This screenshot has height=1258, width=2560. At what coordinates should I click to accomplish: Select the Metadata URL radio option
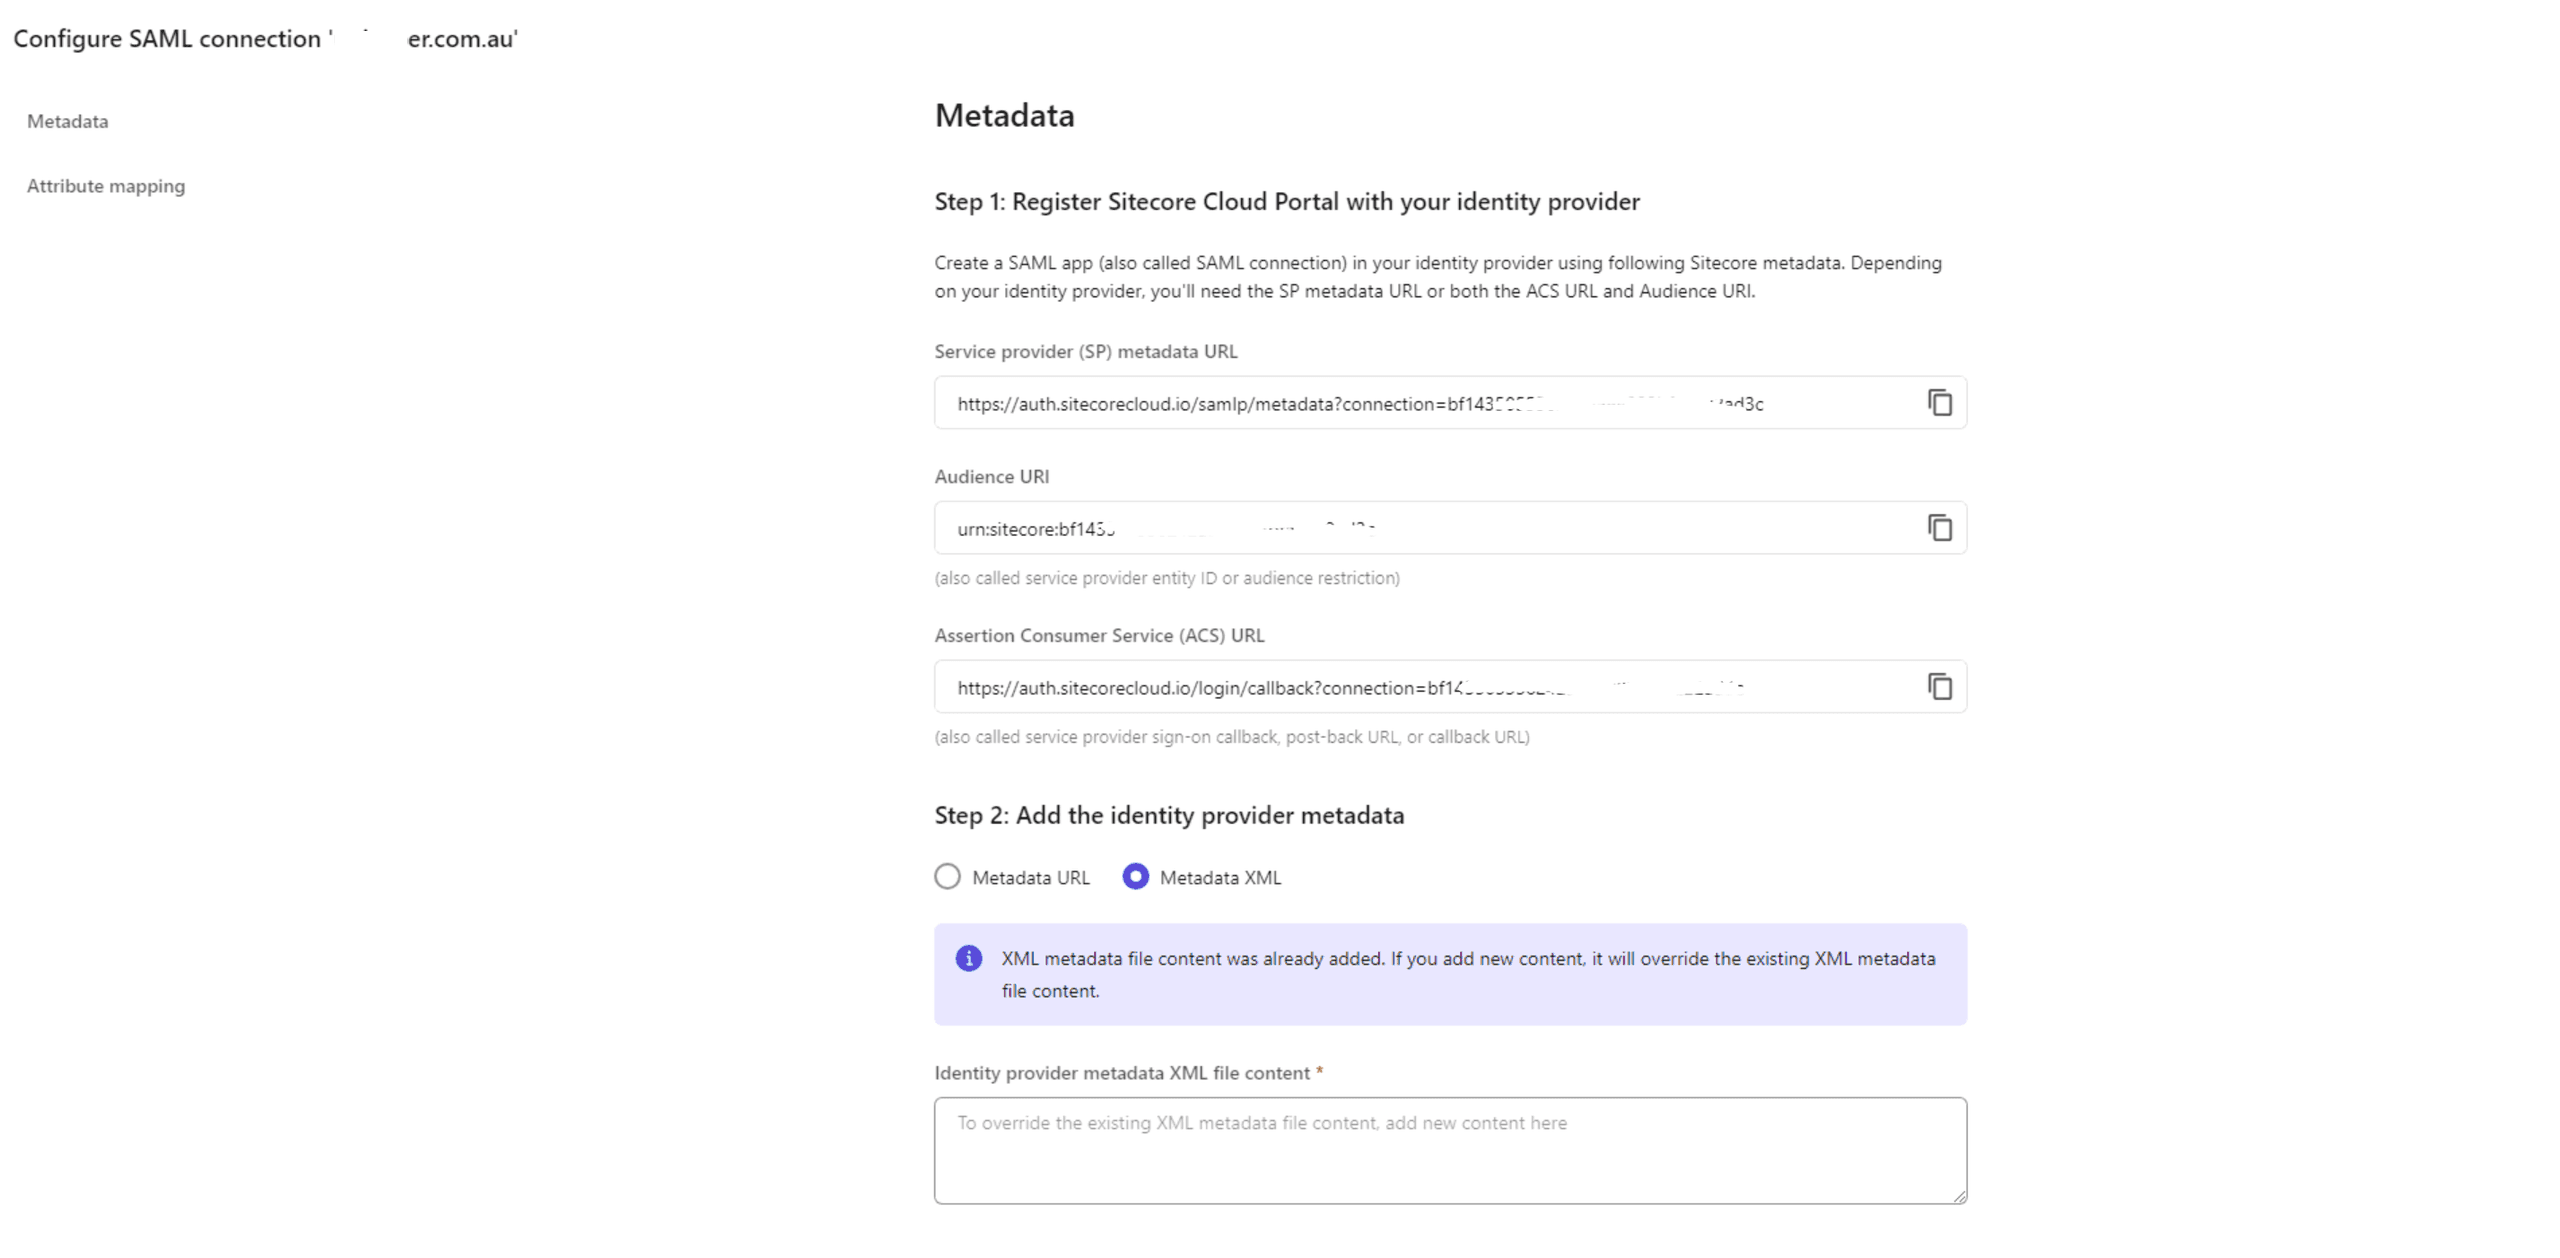click(947, 877)
